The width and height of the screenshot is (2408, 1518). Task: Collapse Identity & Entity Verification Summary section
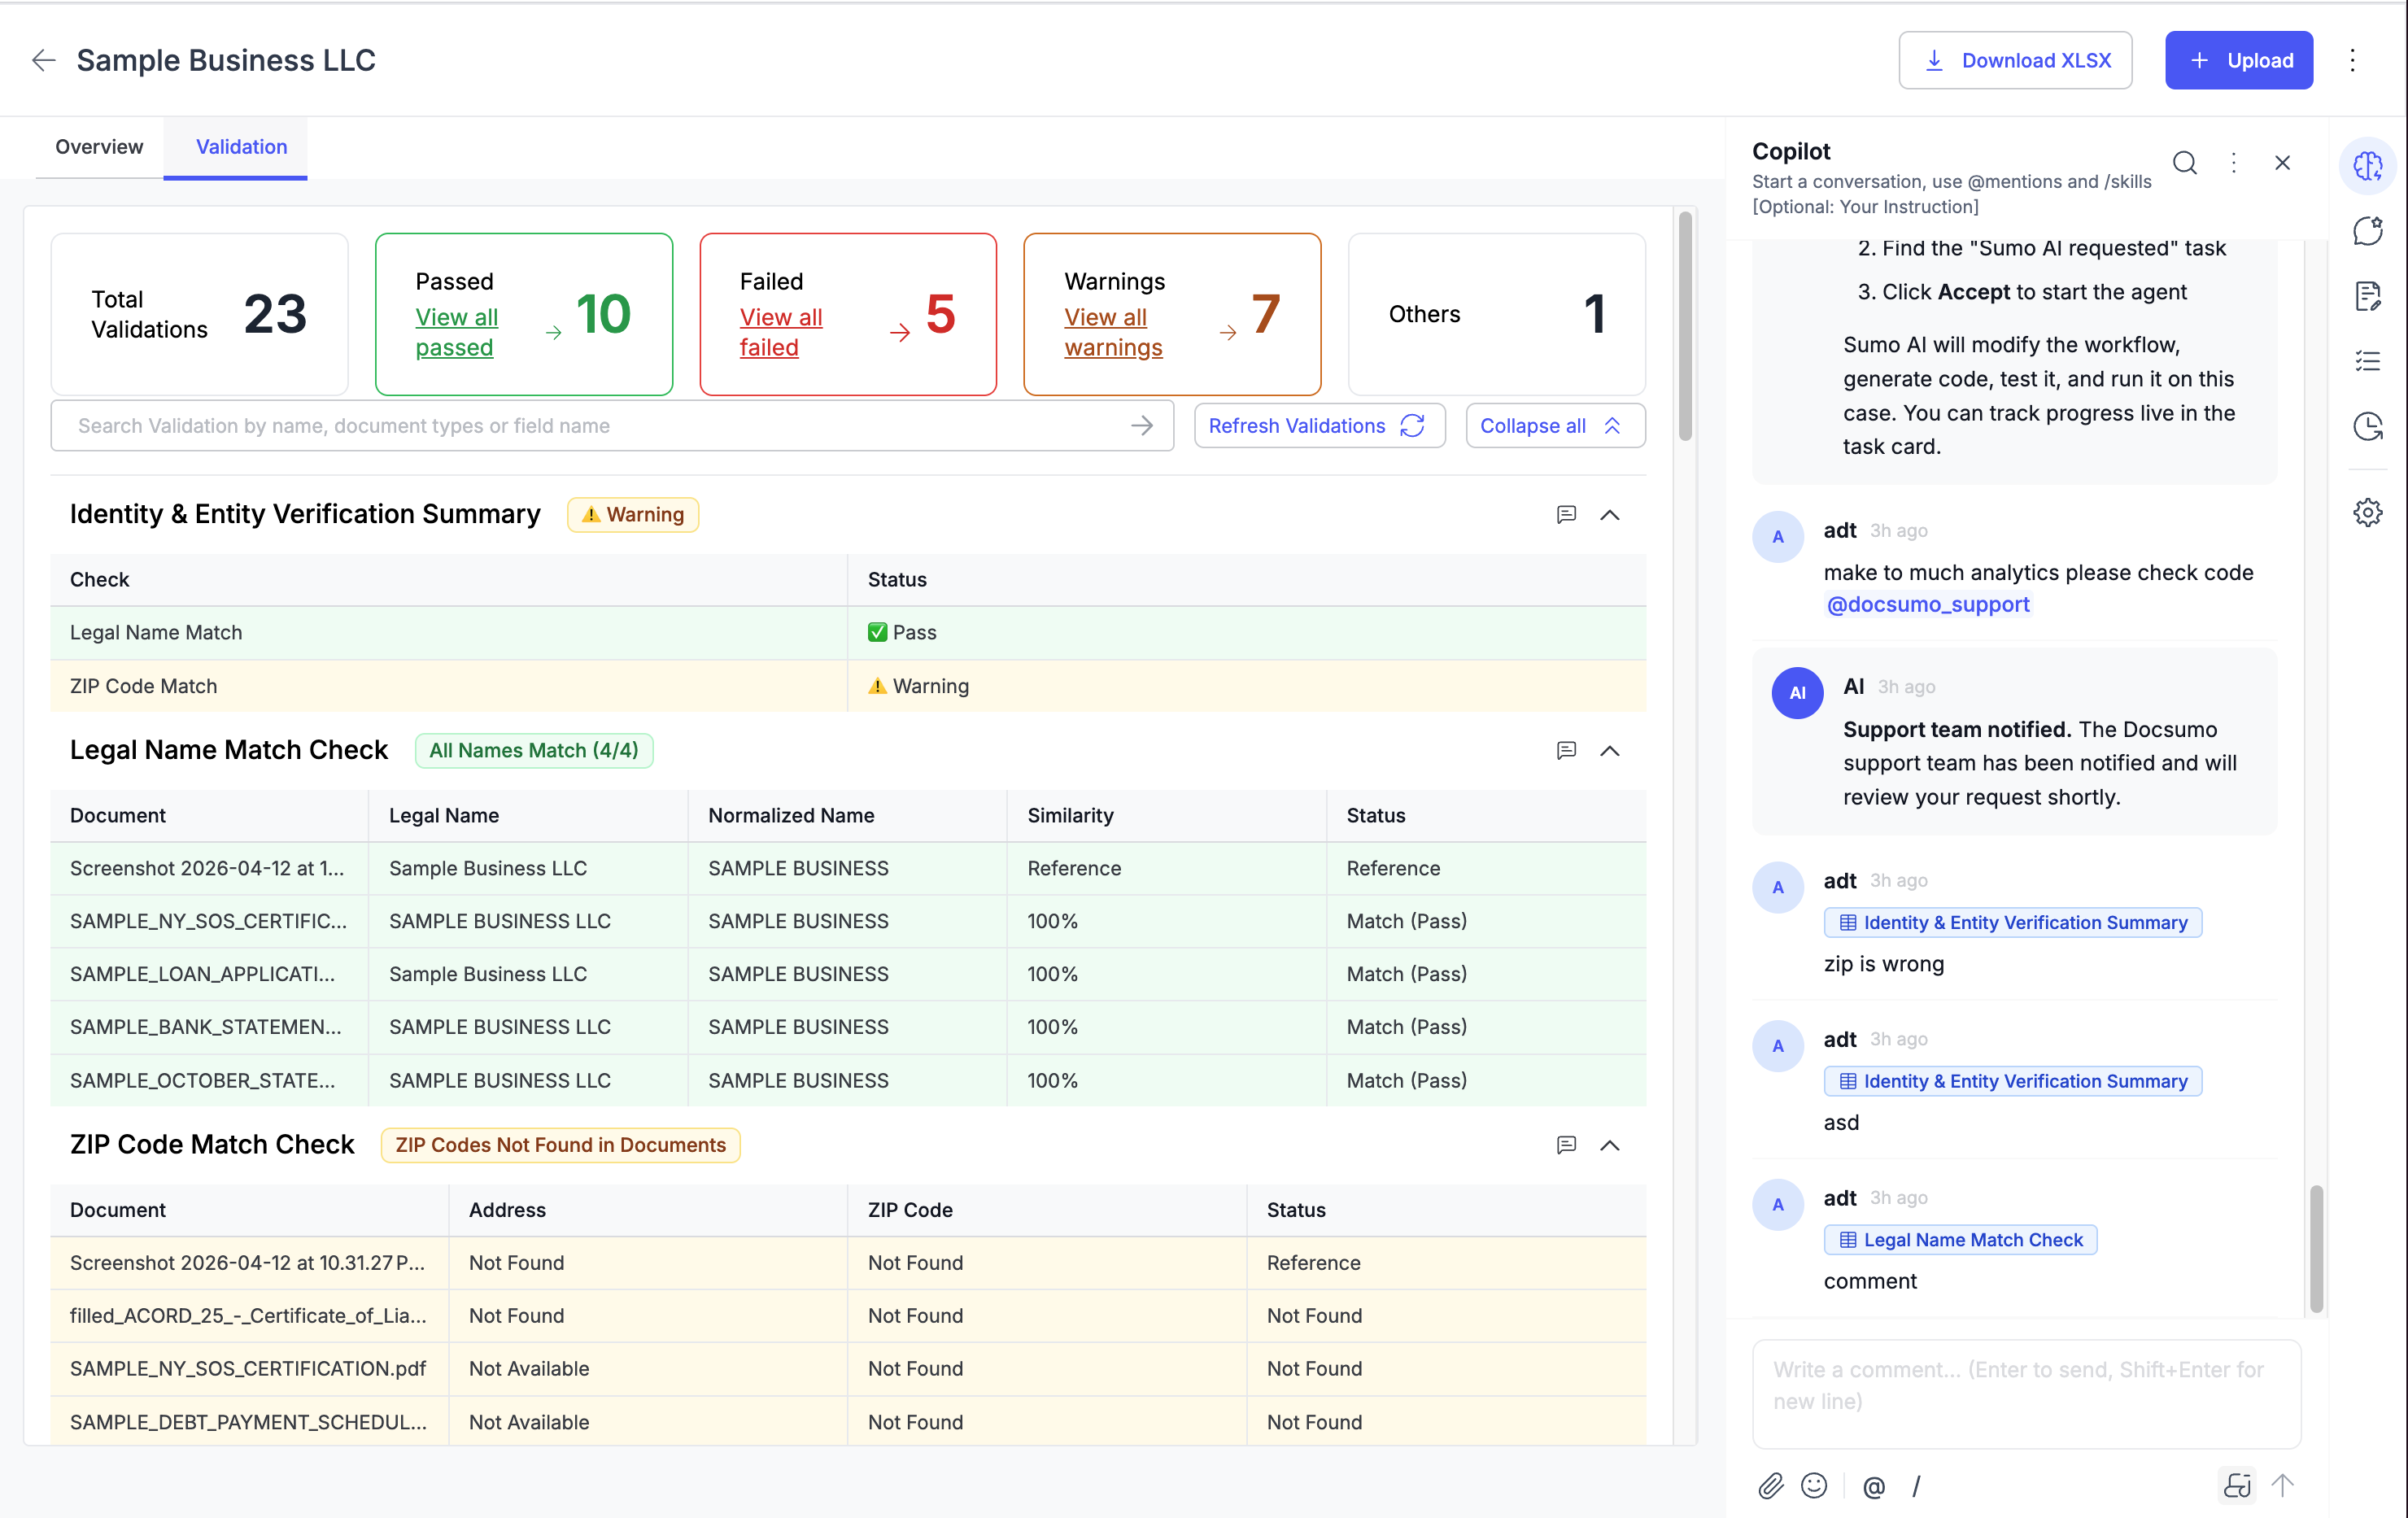(x=1609, y=515)
